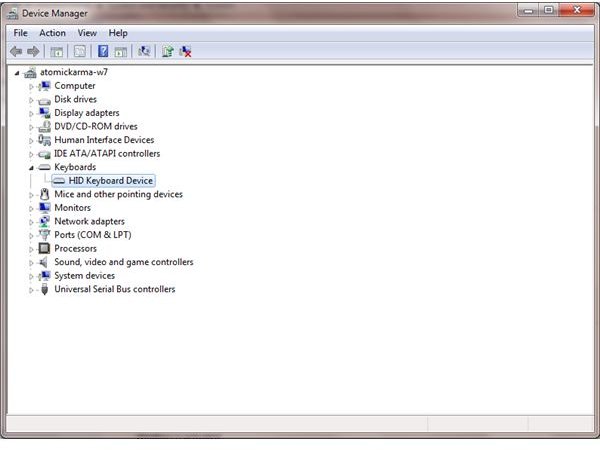Click the speaker icon for Sound controllers

[44, 262]
